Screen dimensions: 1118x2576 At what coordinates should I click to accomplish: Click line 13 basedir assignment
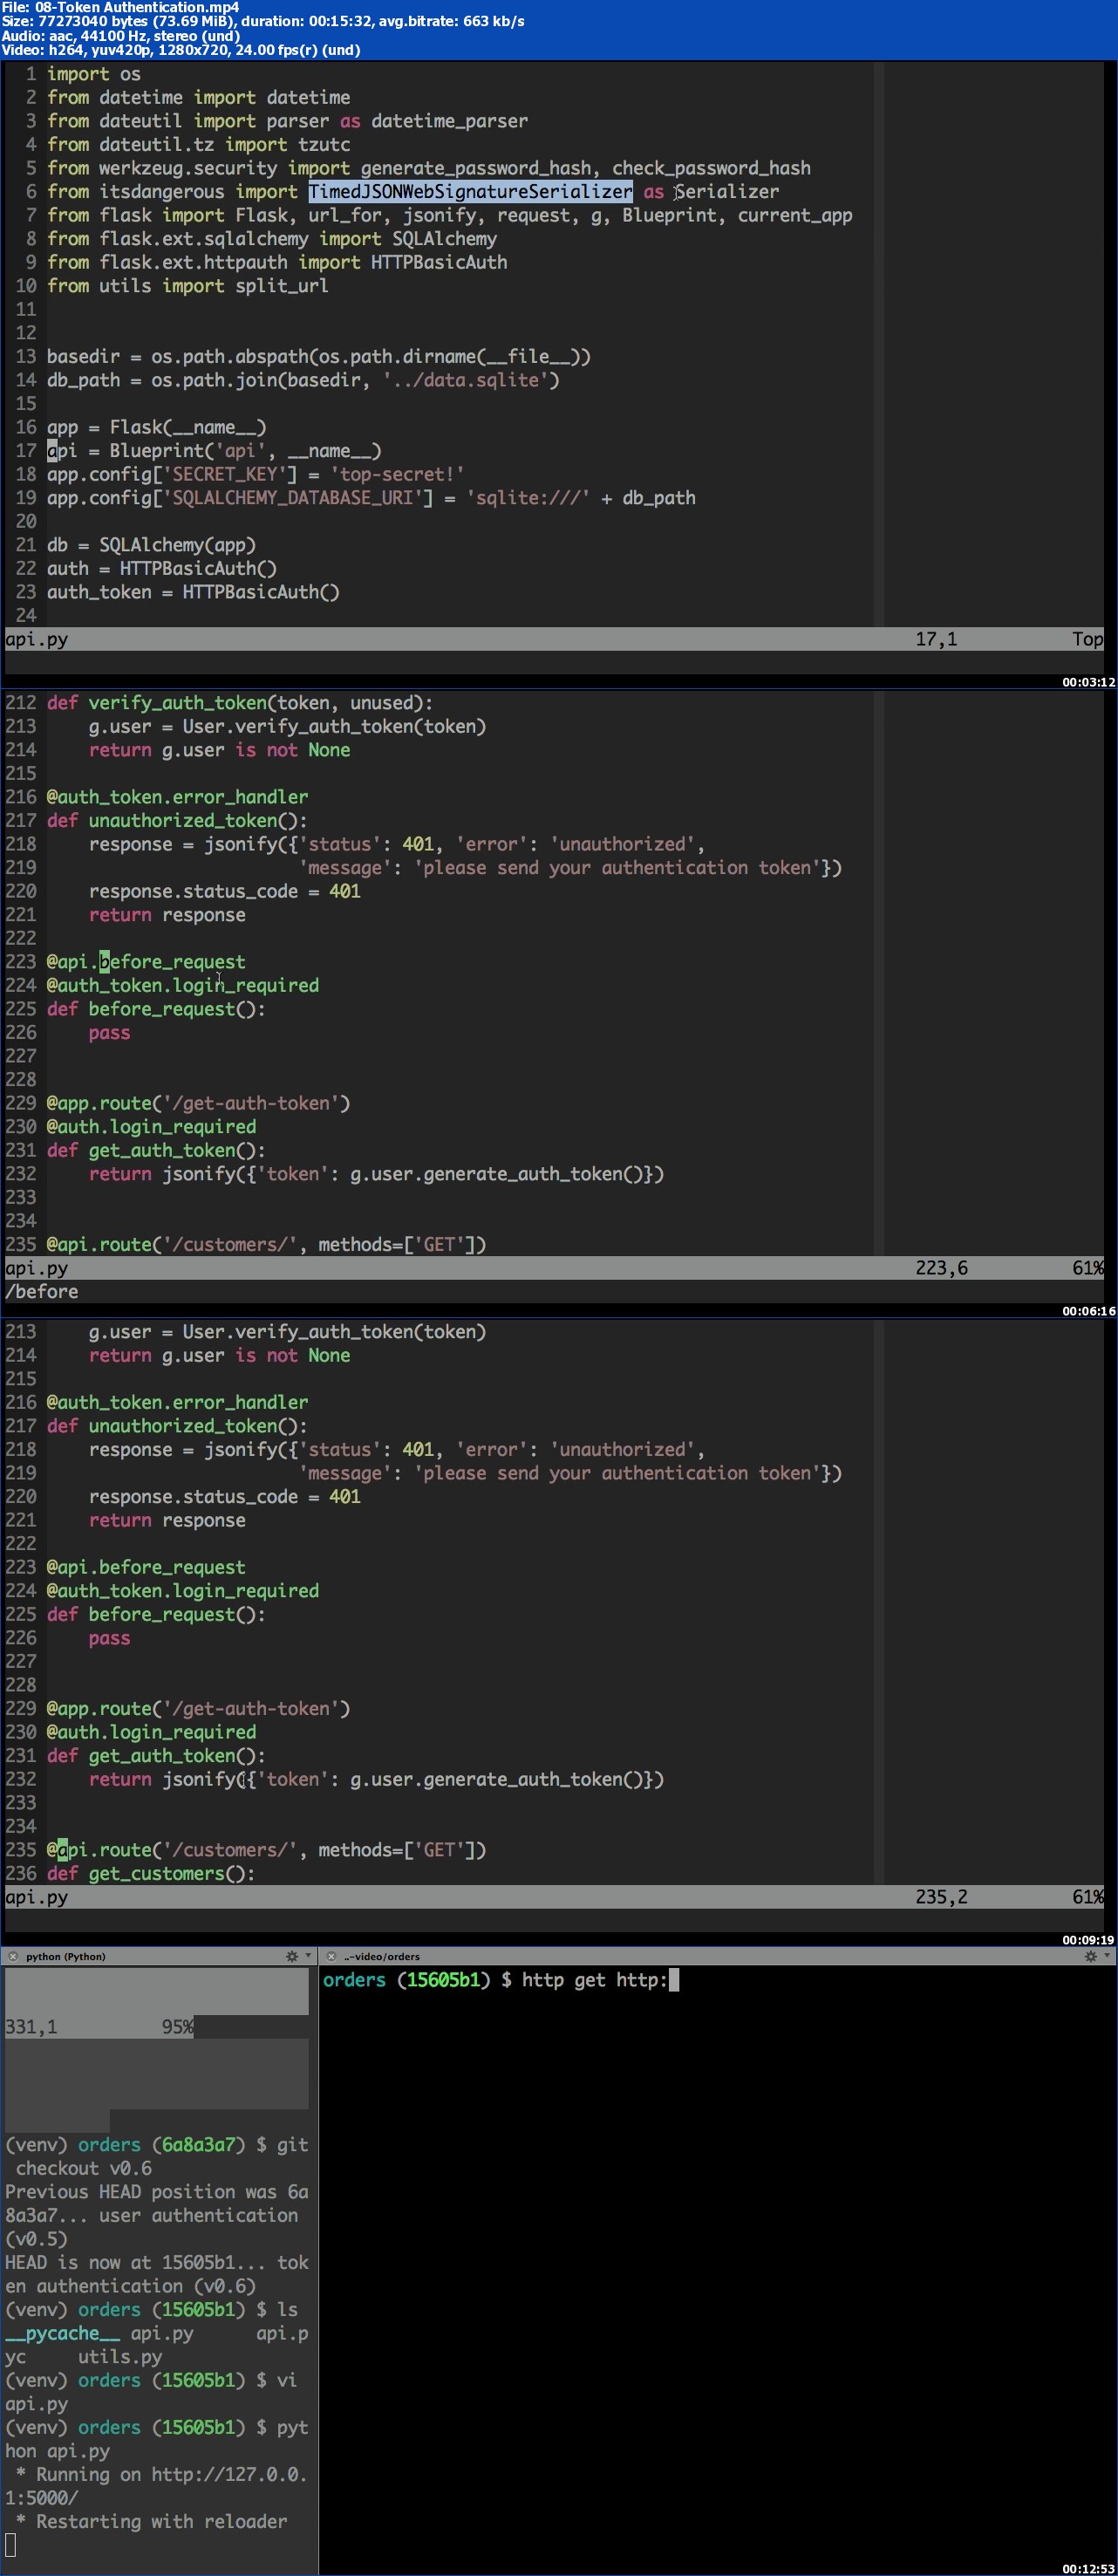pyautogui.click(x=319, y=356)
